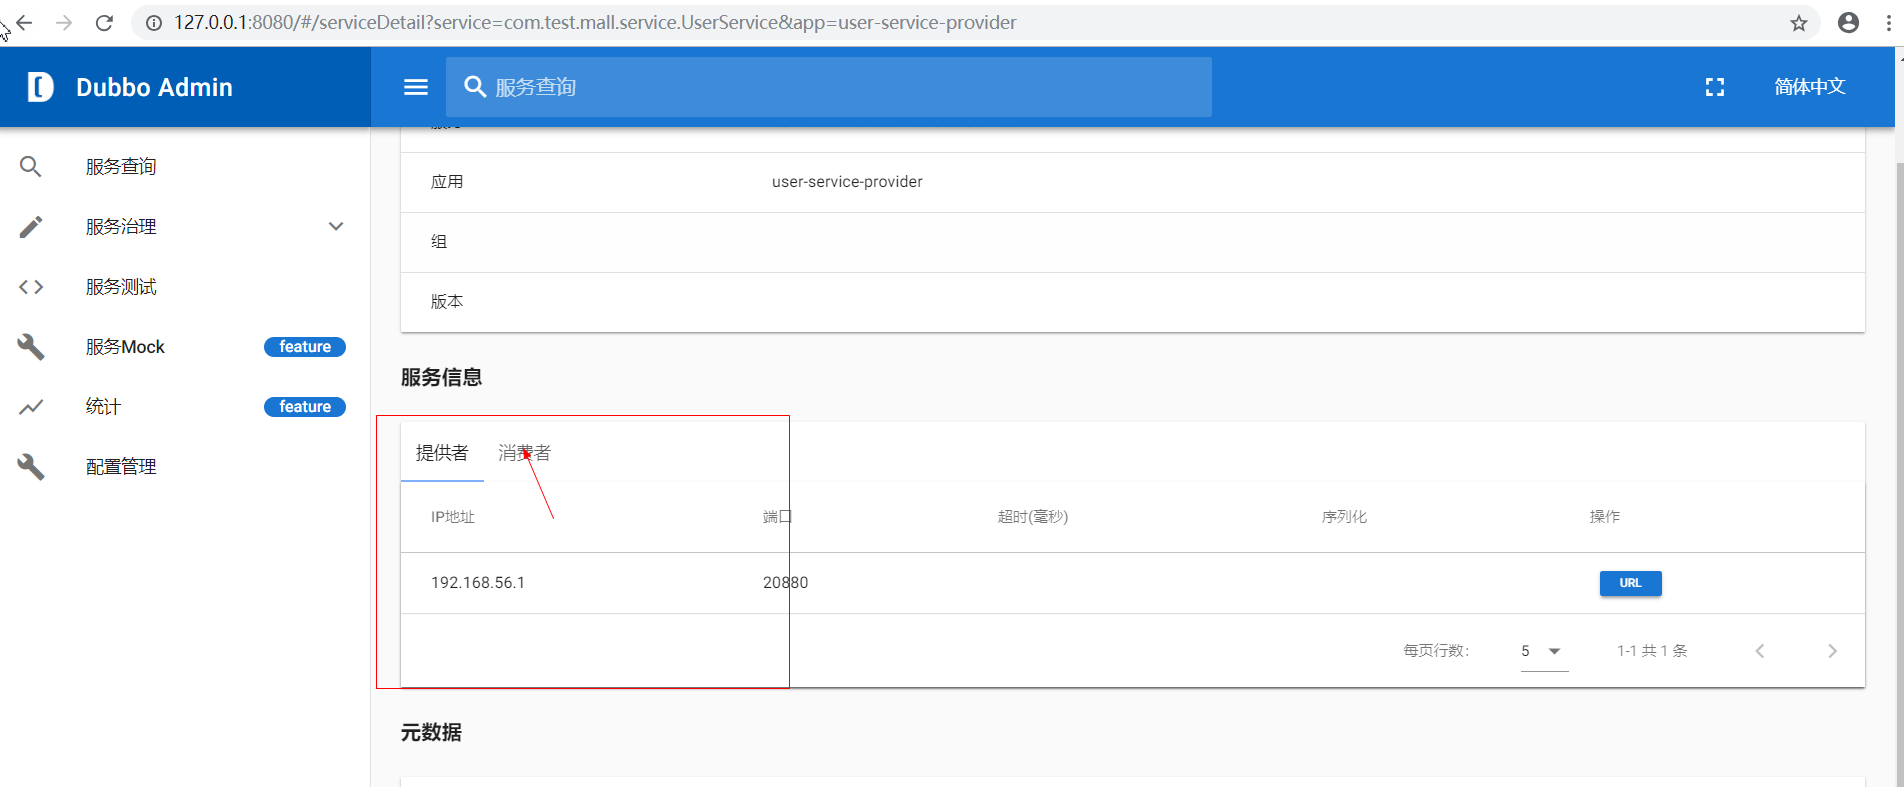
Task: Focus the 服务查询 search input field
Action: 829,87
